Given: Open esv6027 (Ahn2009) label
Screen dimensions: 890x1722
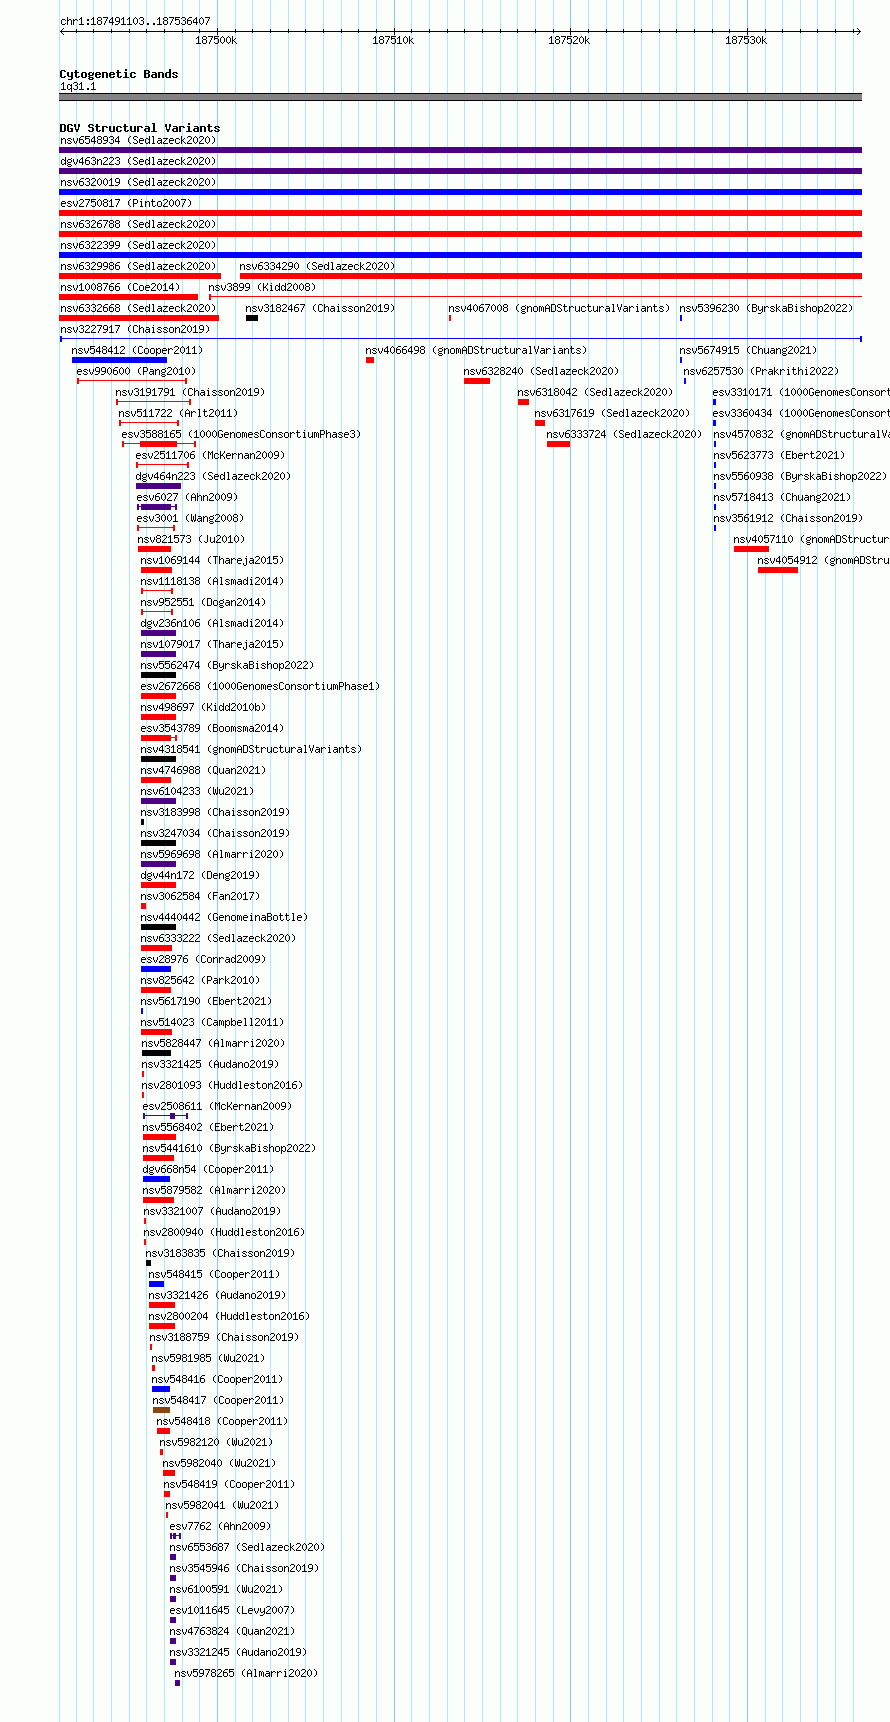Looking at the screenshot, I should point(188,497).
